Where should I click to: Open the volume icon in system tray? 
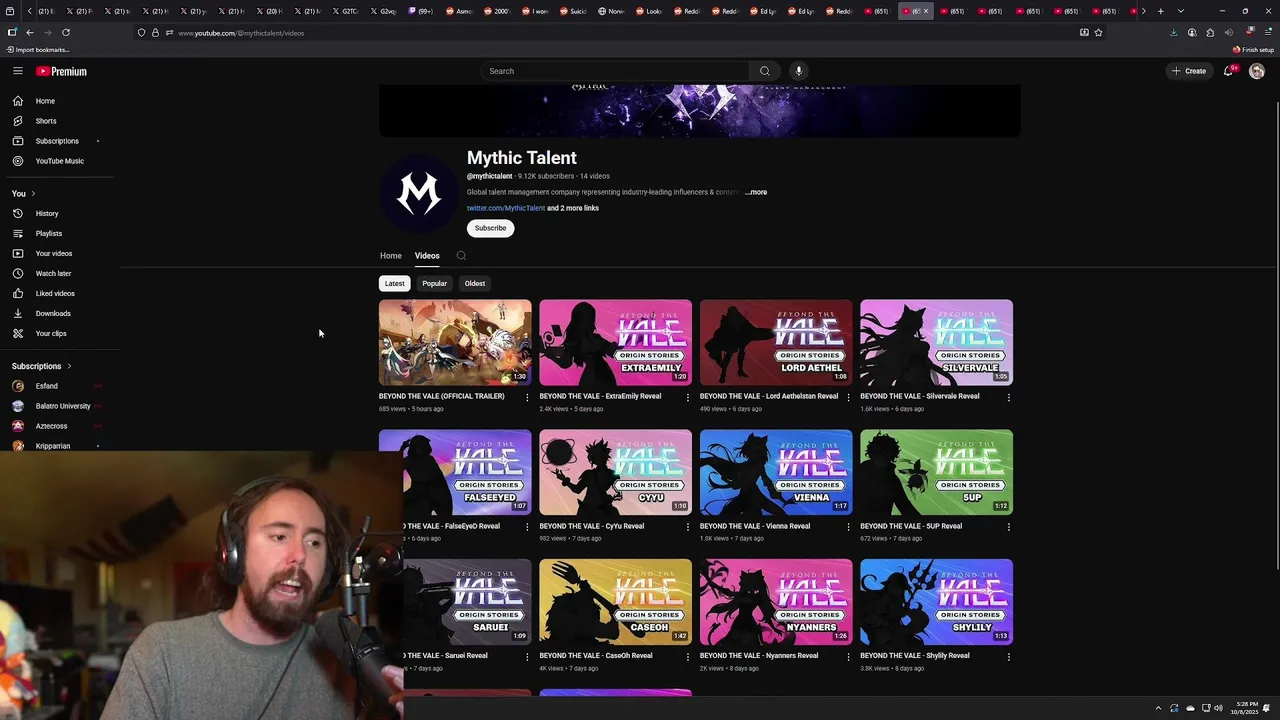coord(1218,708)
